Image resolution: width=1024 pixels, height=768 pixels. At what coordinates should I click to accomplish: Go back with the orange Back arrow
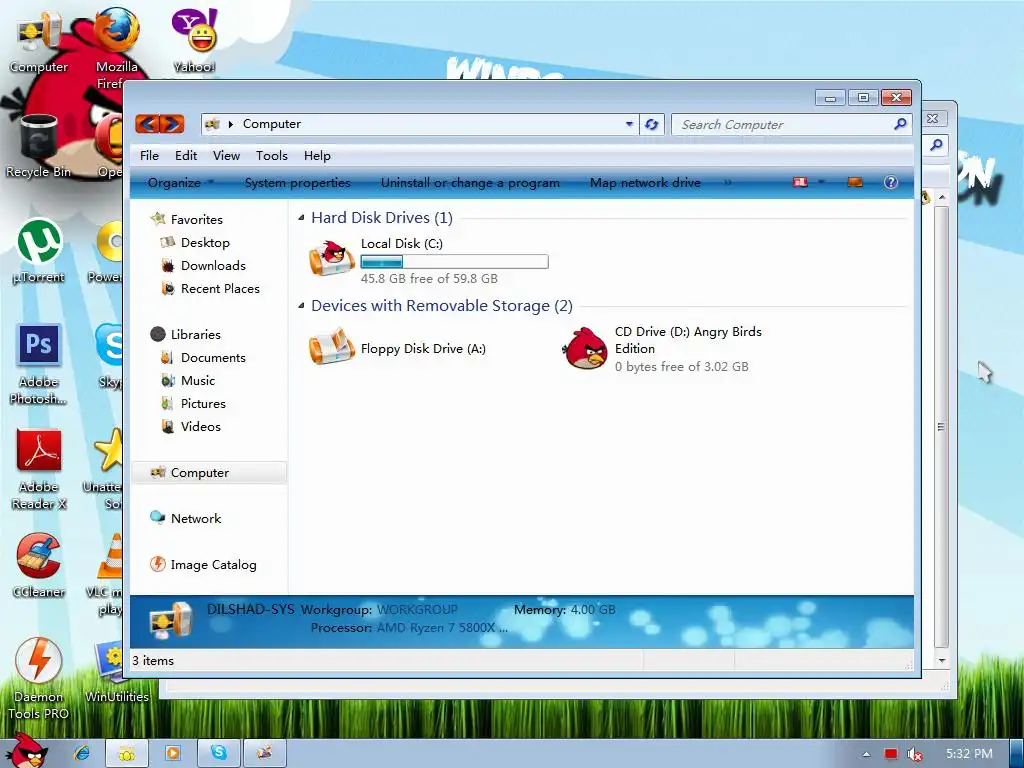click(148, 123)
